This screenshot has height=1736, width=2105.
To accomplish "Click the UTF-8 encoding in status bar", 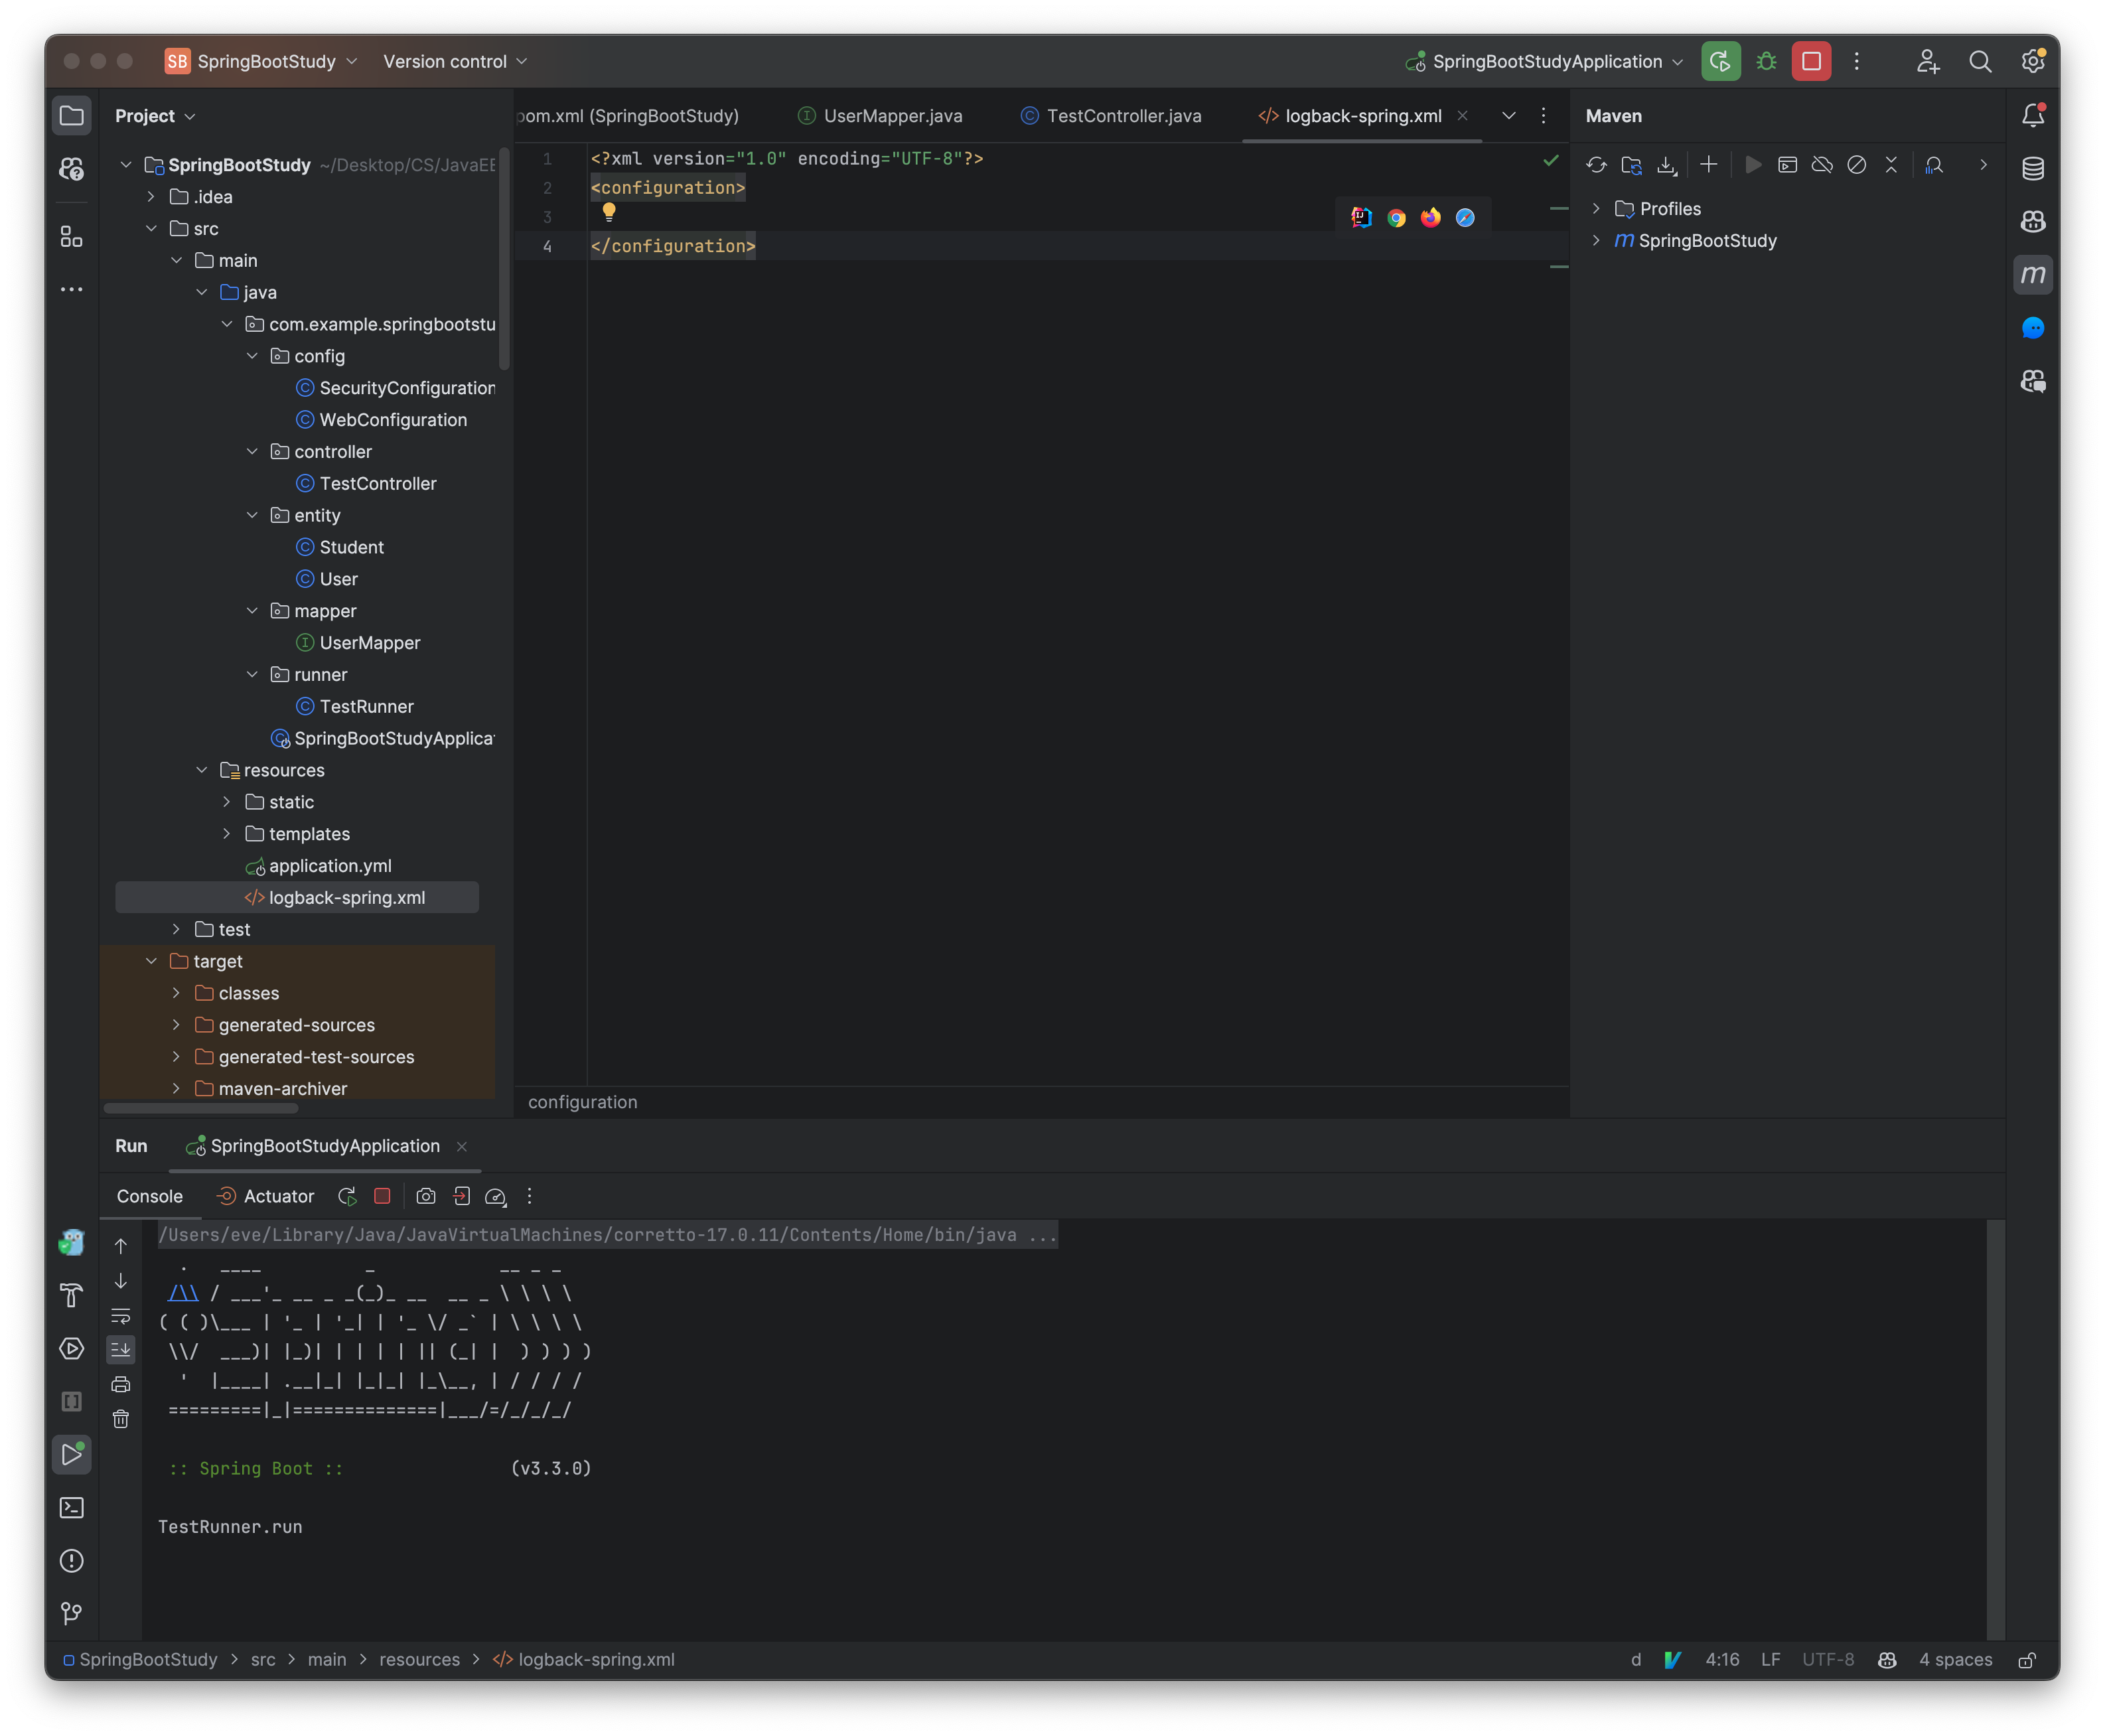I will tap(1827, 1660).
